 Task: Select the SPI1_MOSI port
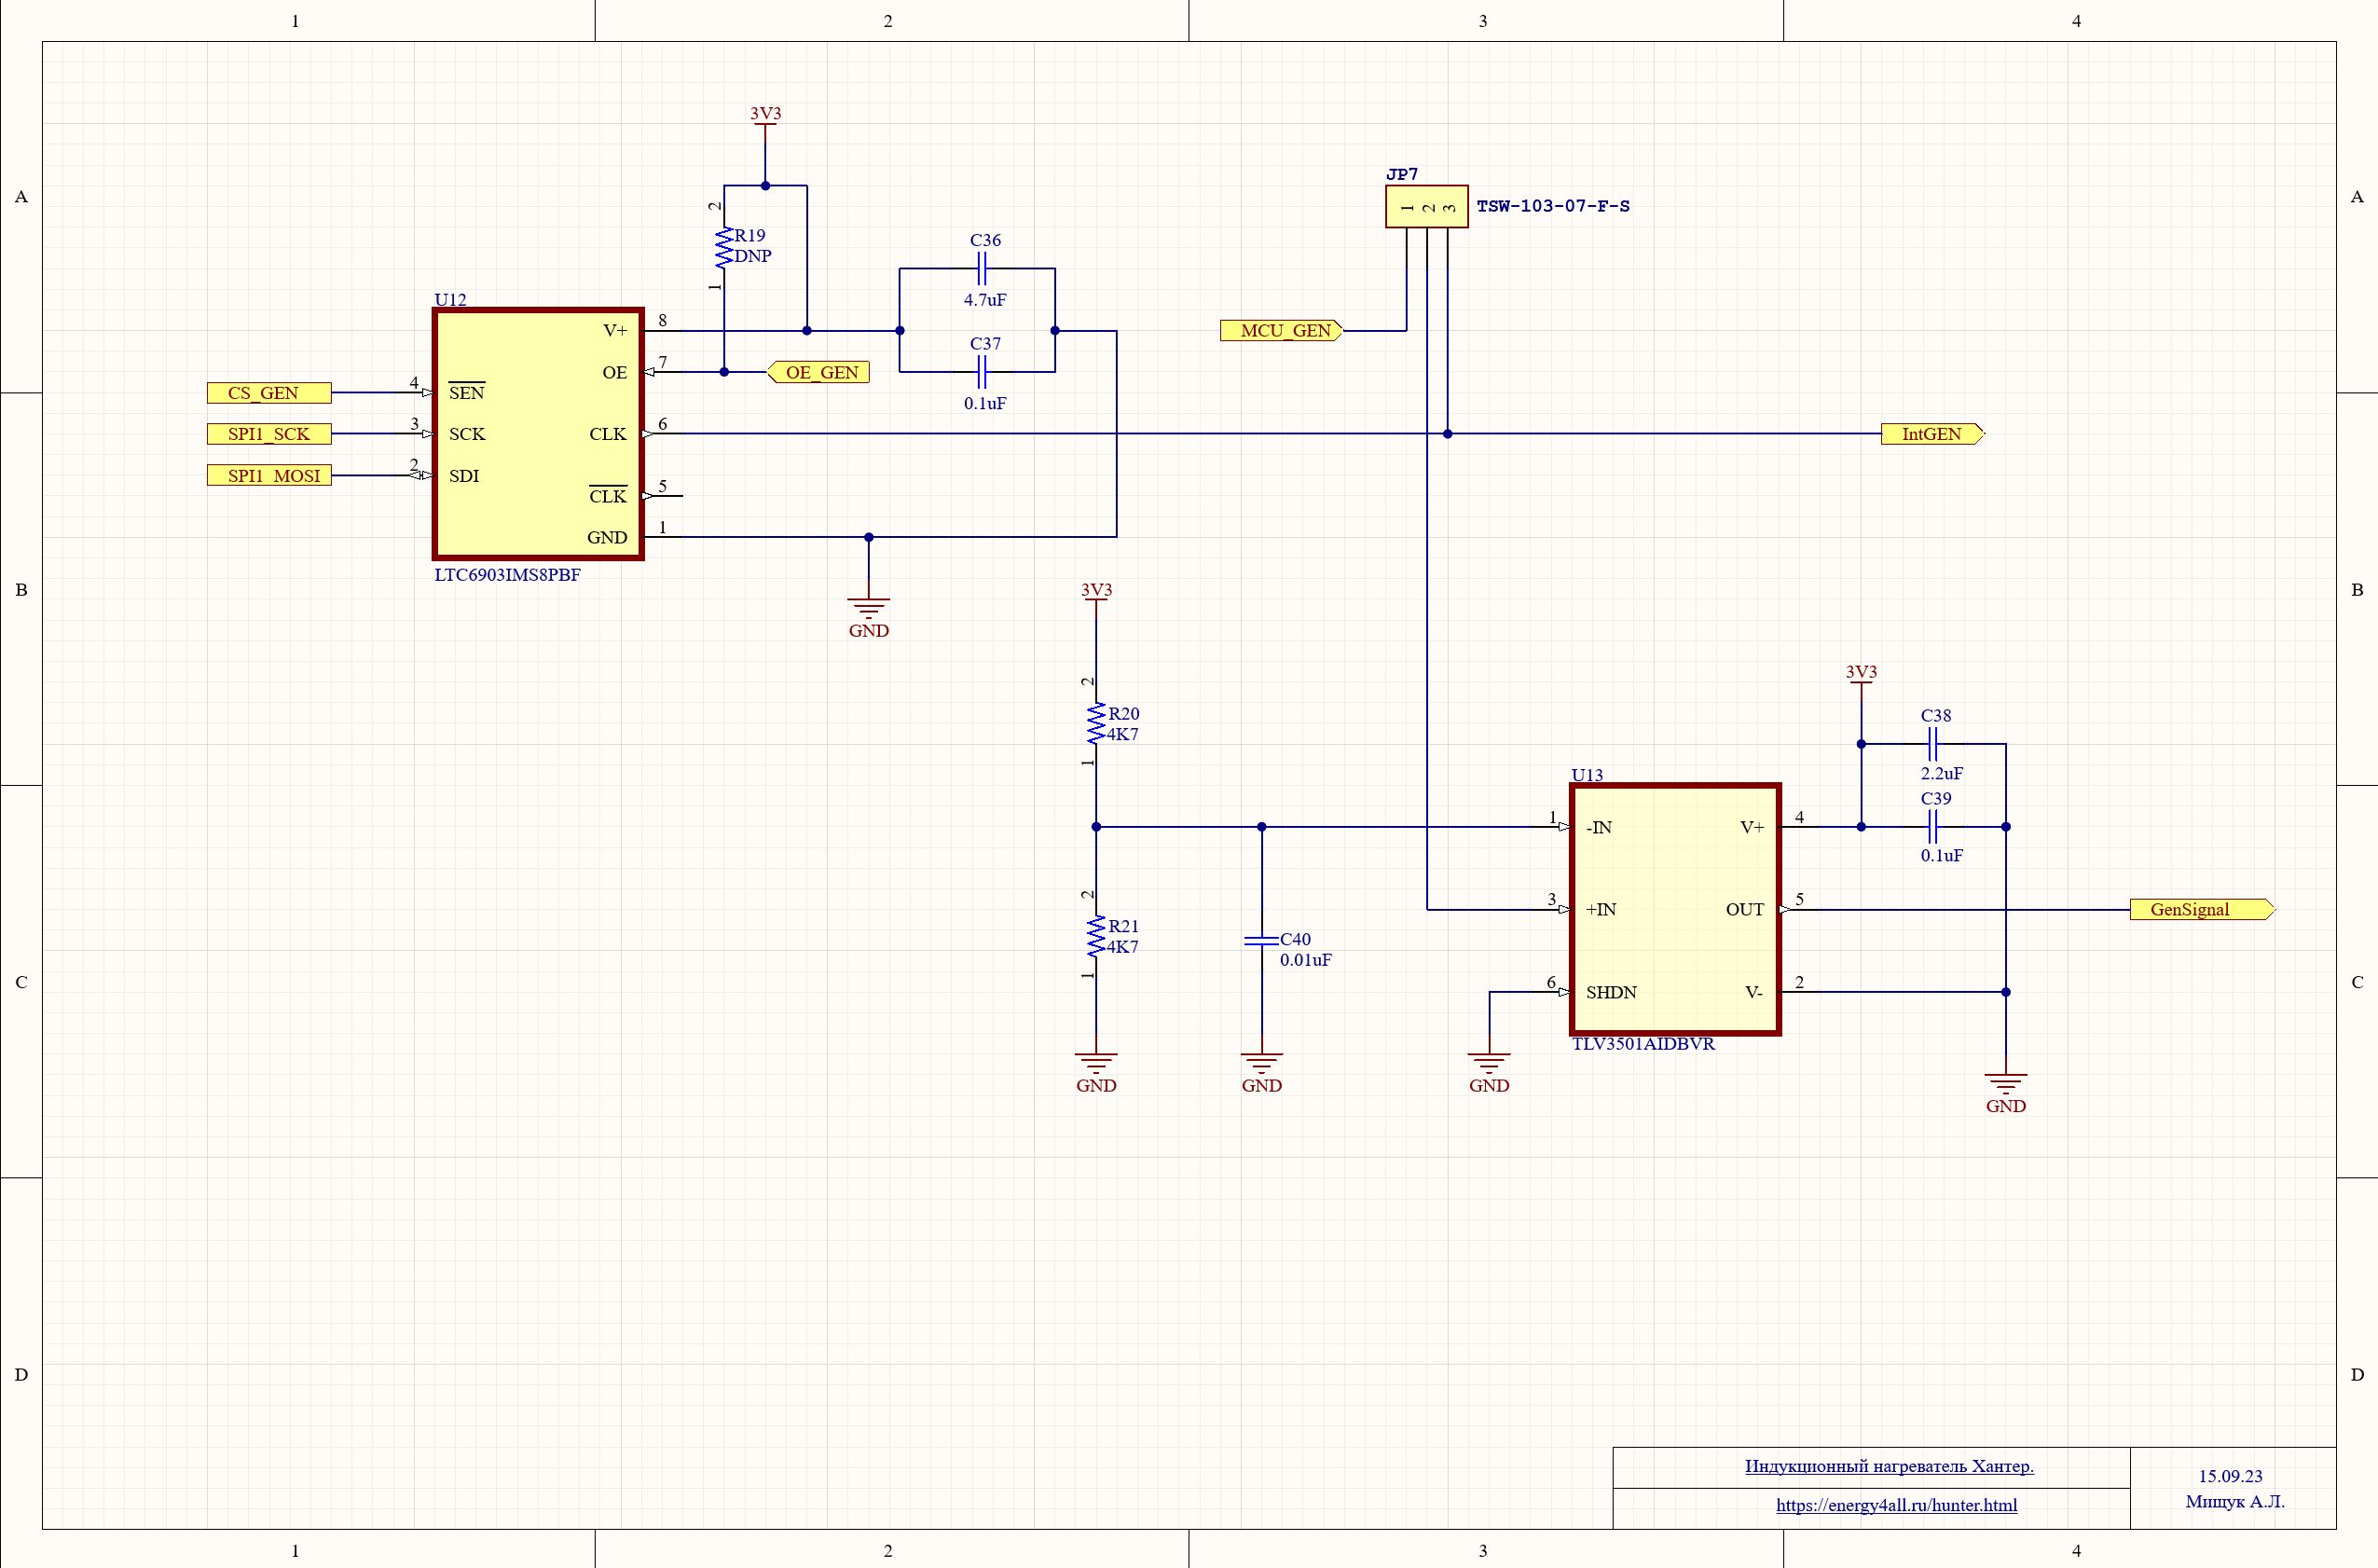pyautogui.click(x=269, y=476)
